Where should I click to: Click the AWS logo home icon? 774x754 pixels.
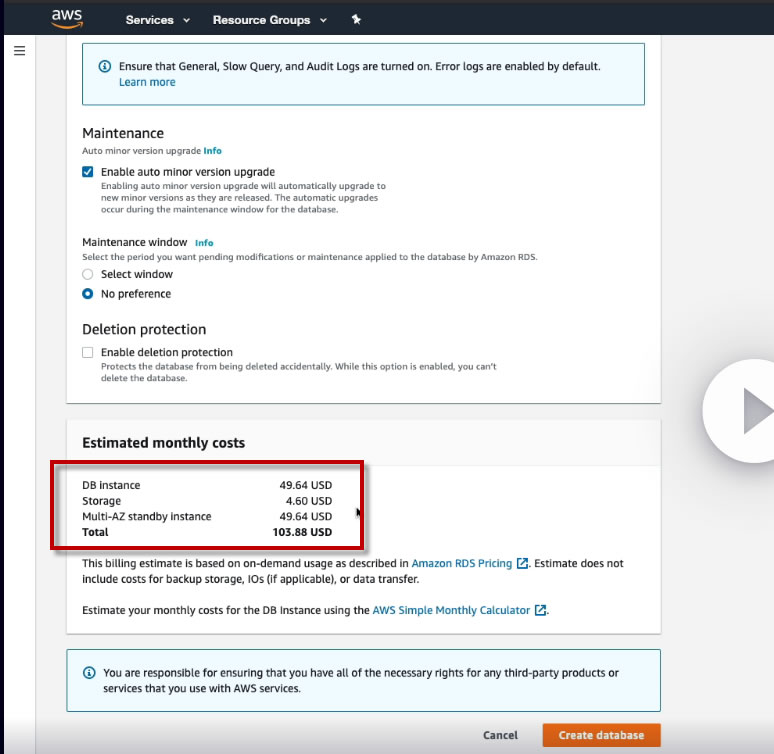pyautogui.click(x=67, y=19)
